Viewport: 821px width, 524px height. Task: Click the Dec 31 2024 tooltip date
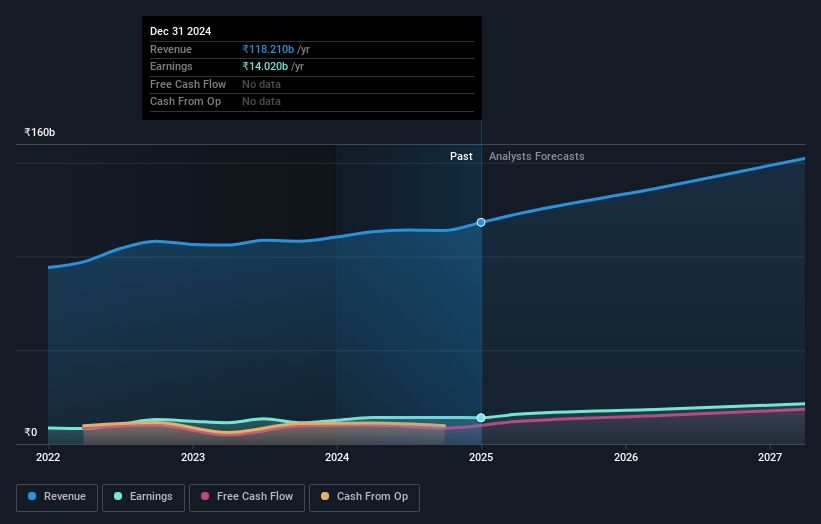(x=181, y=31)
